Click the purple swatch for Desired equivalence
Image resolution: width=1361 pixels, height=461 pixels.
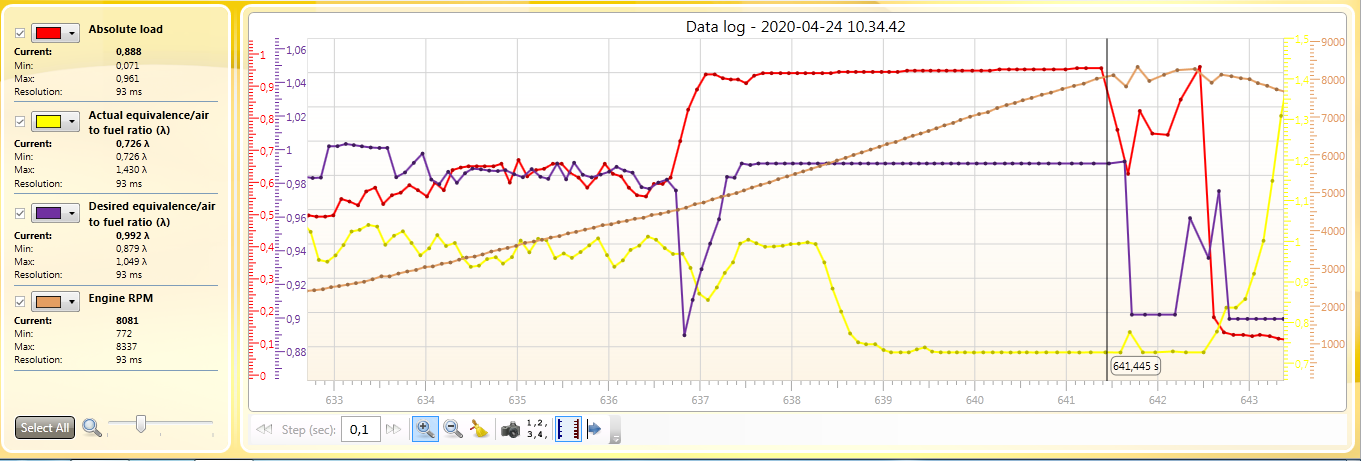coord(49,213)
